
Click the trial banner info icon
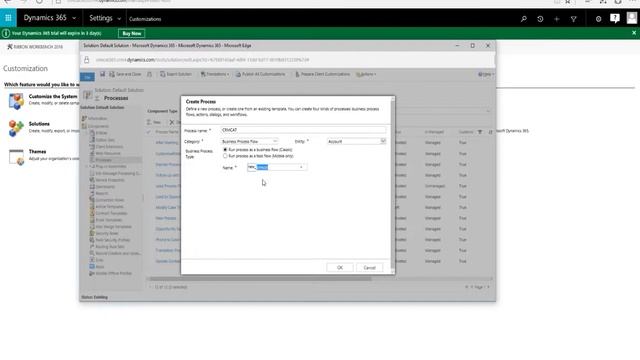point(6,33)
